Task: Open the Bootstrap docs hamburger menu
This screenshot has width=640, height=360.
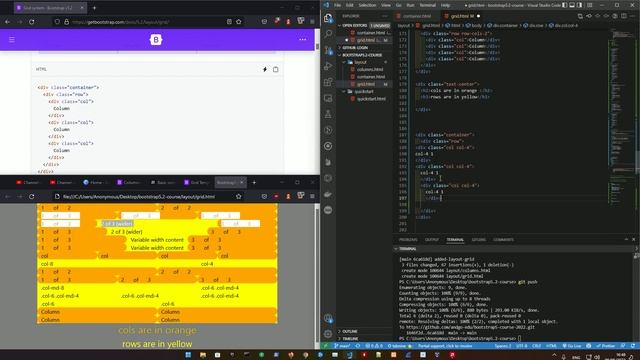Action: click(12, 40)
